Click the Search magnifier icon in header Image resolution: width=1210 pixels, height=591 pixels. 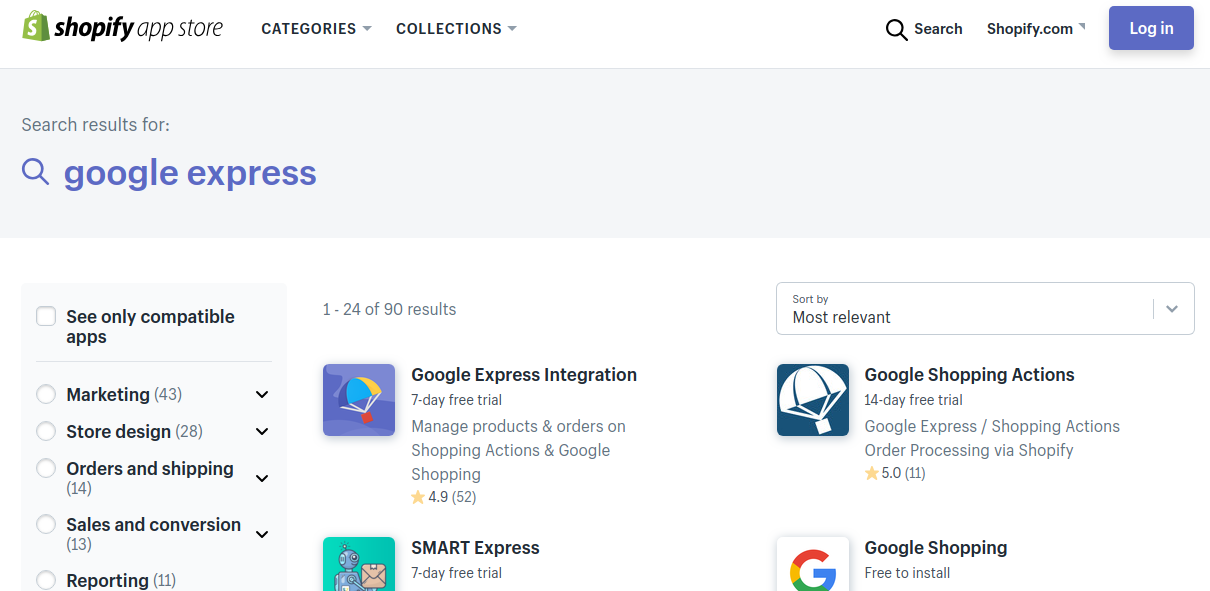pos(897,29)
